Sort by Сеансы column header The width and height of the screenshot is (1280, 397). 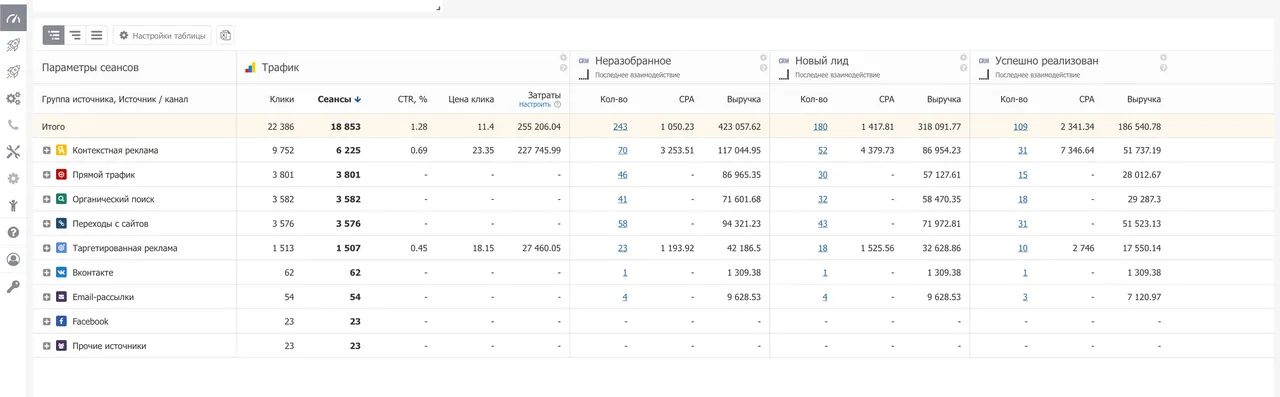[x=339, y=99]
